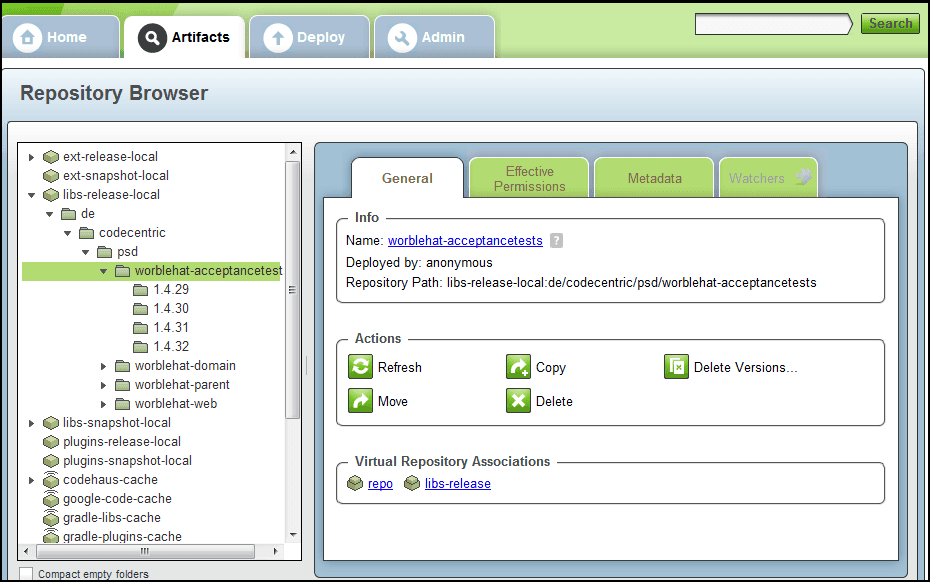Screen dimensions: 930x582
Task: Switch to the Effective Permissions tab
Action: point(529,179)
